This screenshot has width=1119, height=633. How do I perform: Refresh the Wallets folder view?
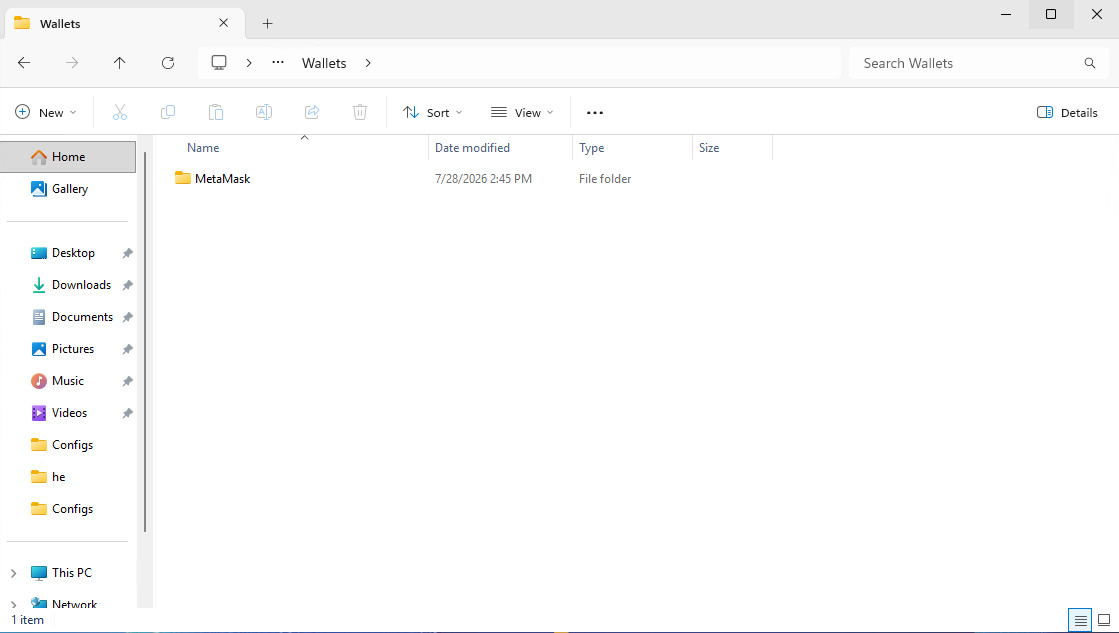click(168, 63)
